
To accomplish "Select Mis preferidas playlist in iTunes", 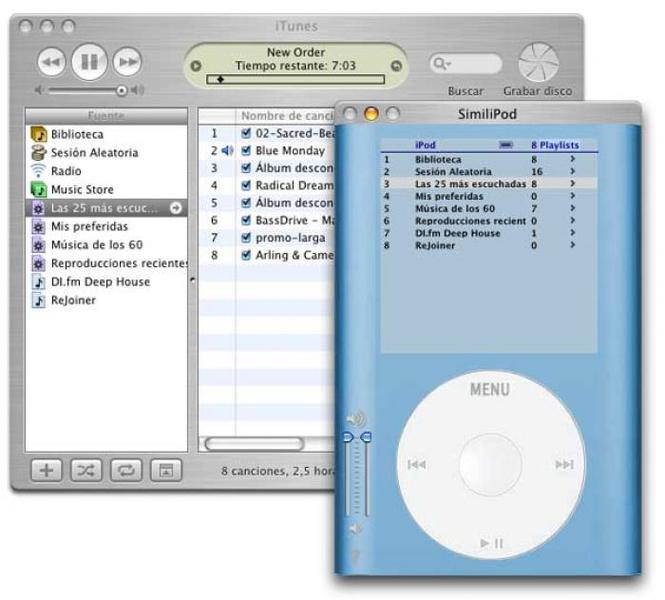I will [x=106, y=226].
